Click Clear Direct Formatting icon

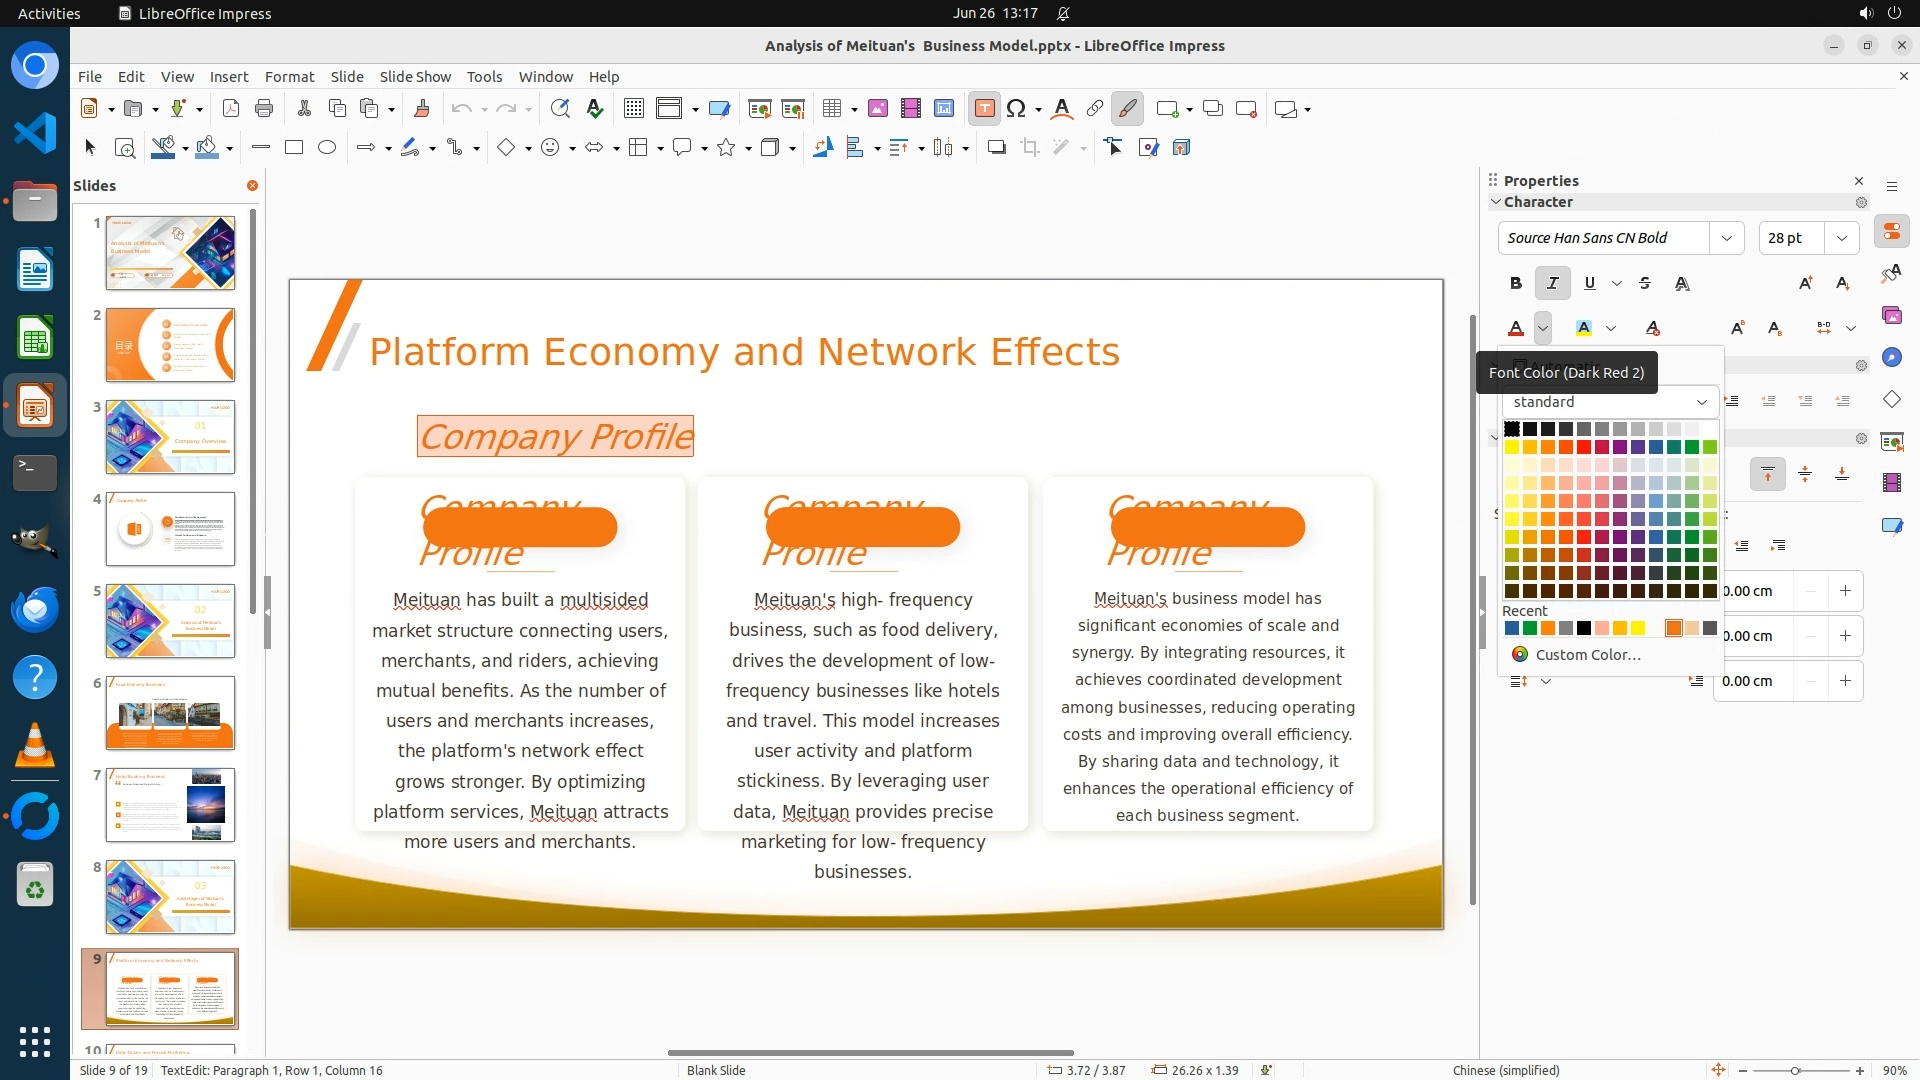[1652, 328]
